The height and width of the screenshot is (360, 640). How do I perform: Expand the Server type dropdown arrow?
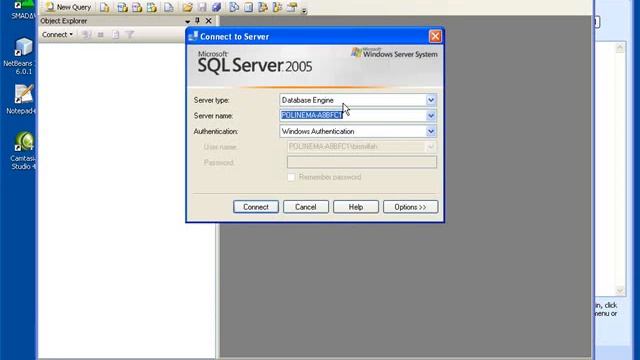coord(431,100)
